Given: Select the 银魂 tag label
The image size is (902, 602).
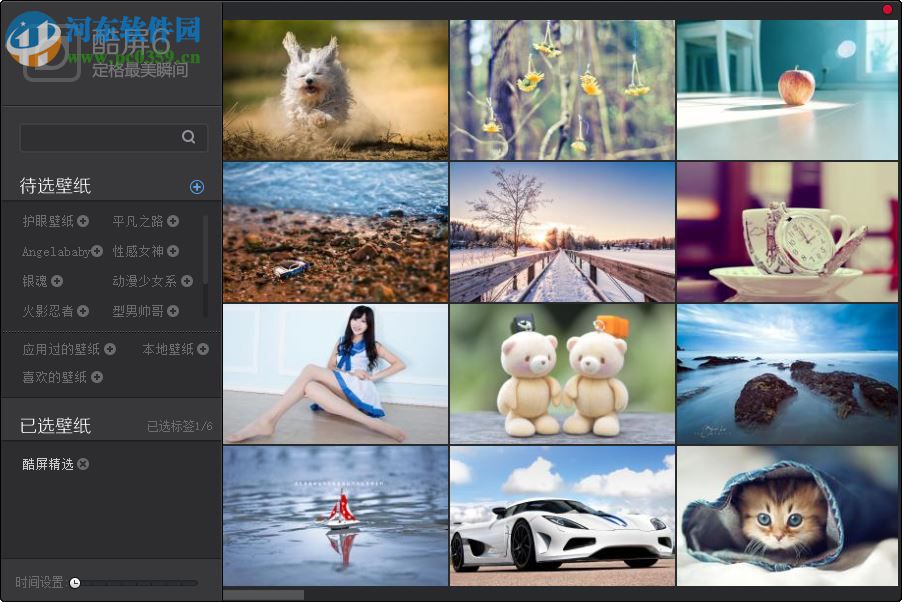Looking at the screenshot, I should coord(35,281).
